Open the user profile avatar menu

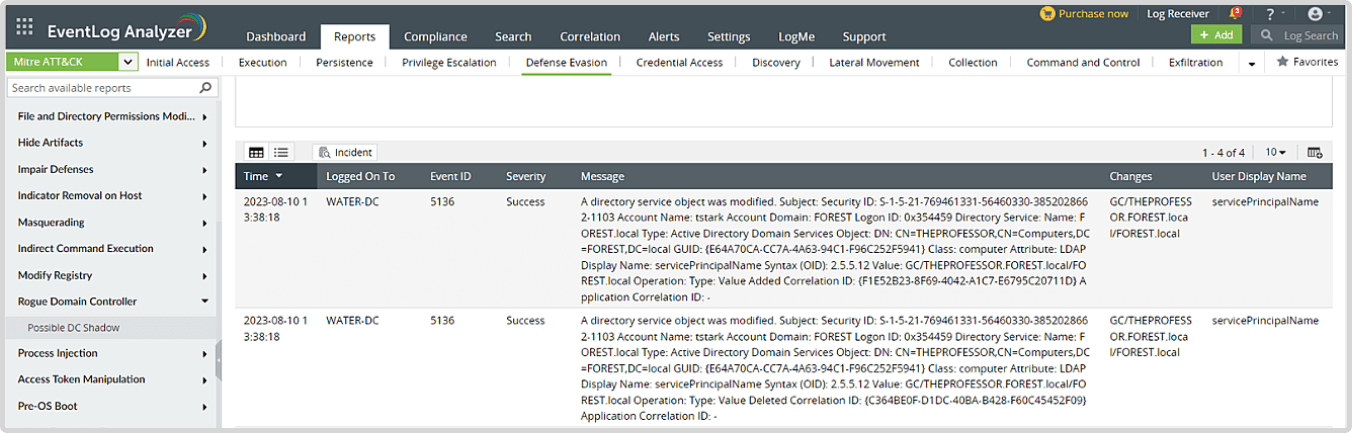(x=1314, y=14)
